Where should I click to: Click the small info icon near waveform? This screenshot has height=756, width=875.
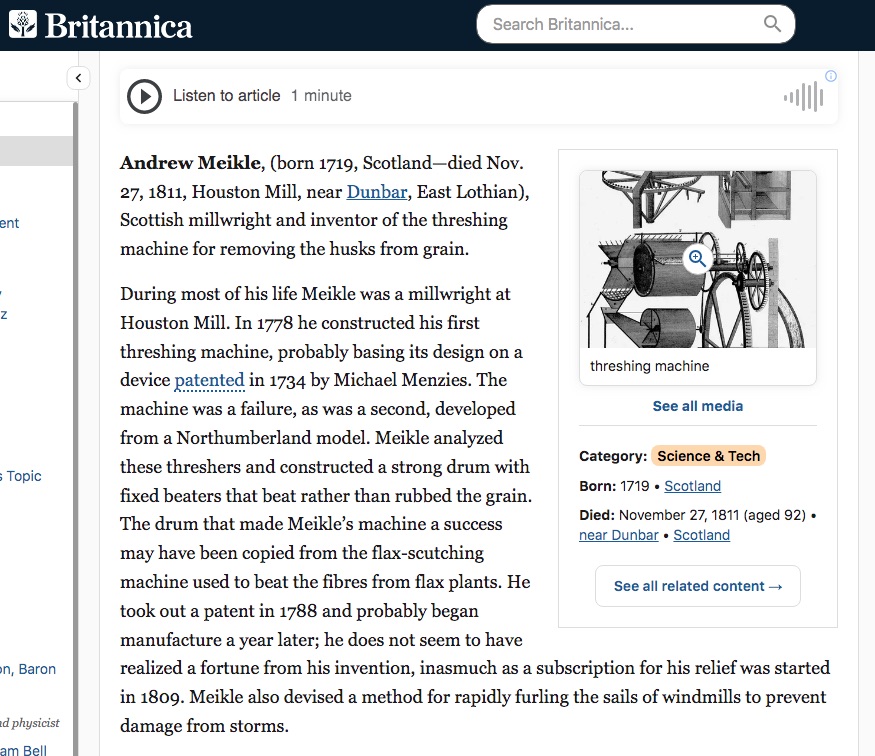click(830, 76)
